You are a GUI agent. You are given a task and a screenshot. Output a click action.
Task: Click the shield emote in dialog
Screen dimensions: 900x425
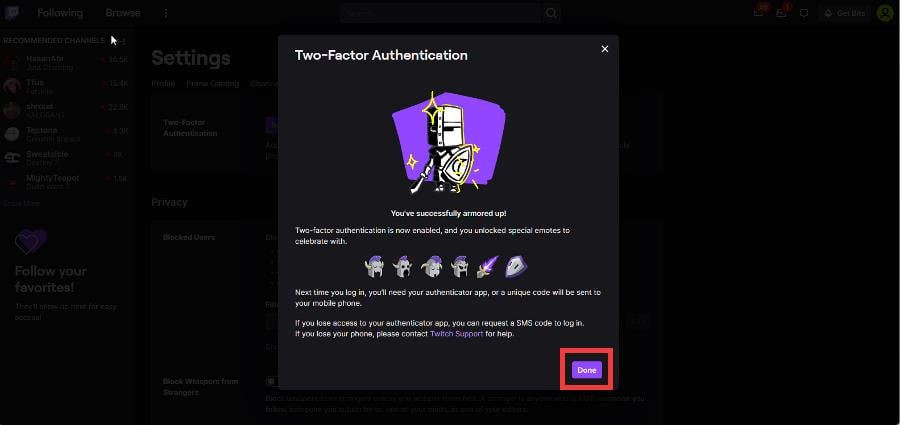(515, 266)
